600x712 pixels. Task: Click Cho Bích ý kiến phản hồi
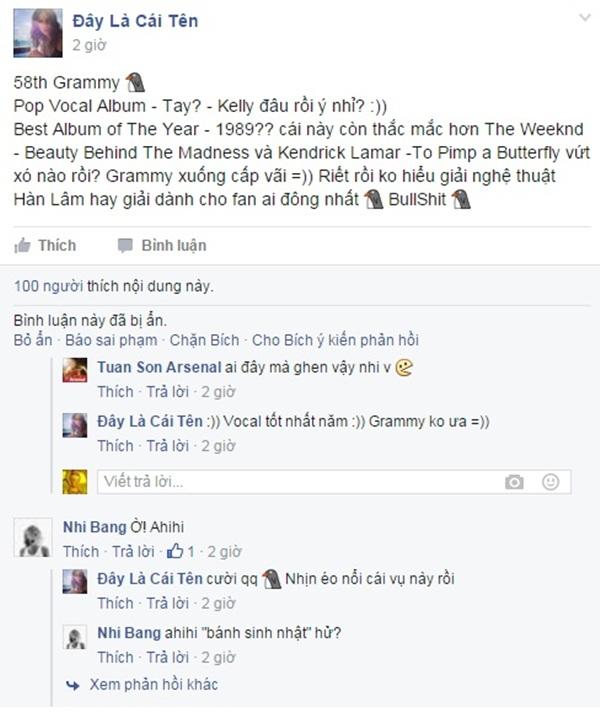coord(335,340)
